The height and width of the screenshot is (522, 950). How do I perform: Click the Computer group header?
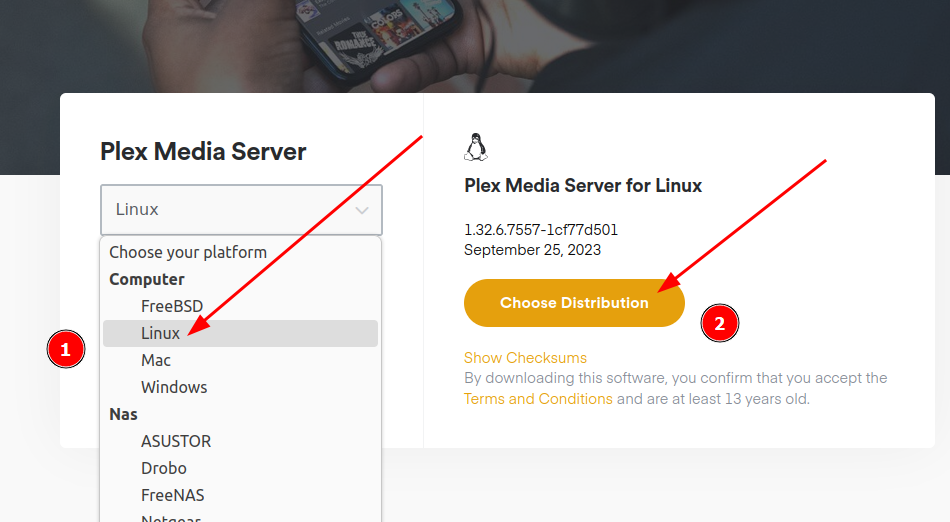point(147,279)
